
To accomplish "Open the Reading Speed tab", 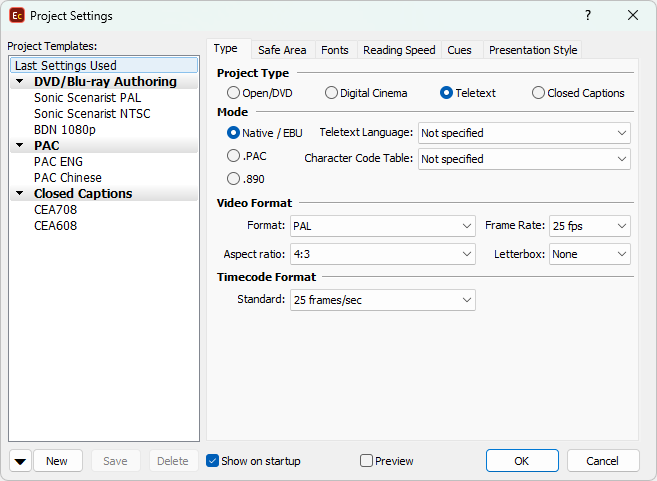I will click(x=399, y=50).
